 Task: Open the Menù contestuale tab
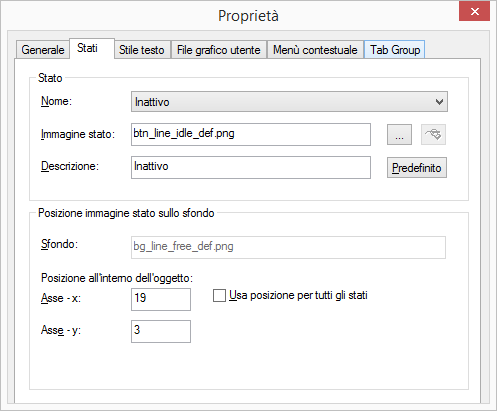click(x=315, y=50)
